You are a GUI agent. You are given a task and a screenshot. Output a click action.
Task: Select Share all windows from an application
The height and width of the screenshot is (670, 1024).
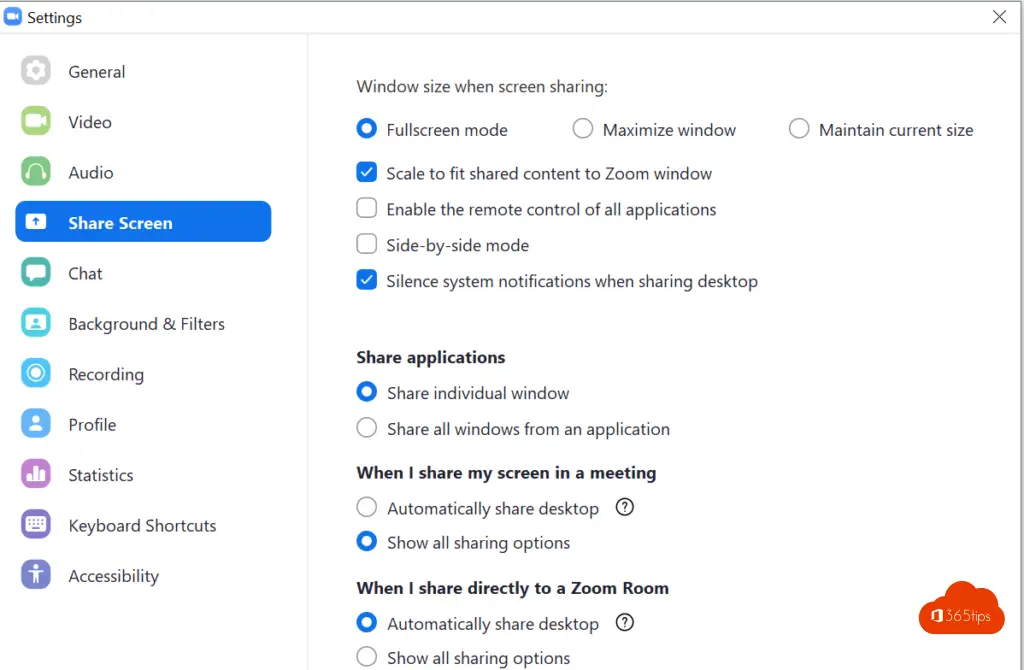click(367, 429)
